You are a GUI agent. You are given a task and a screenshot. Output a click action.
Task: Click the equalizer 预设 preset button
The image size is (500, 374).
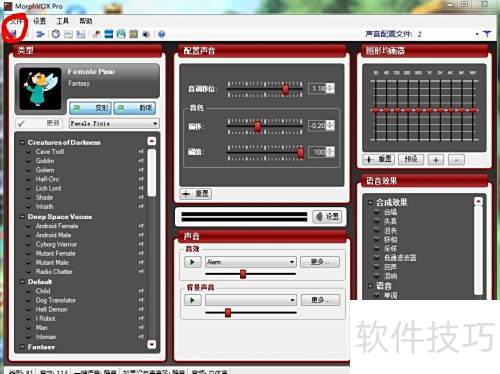coord(411,159)
